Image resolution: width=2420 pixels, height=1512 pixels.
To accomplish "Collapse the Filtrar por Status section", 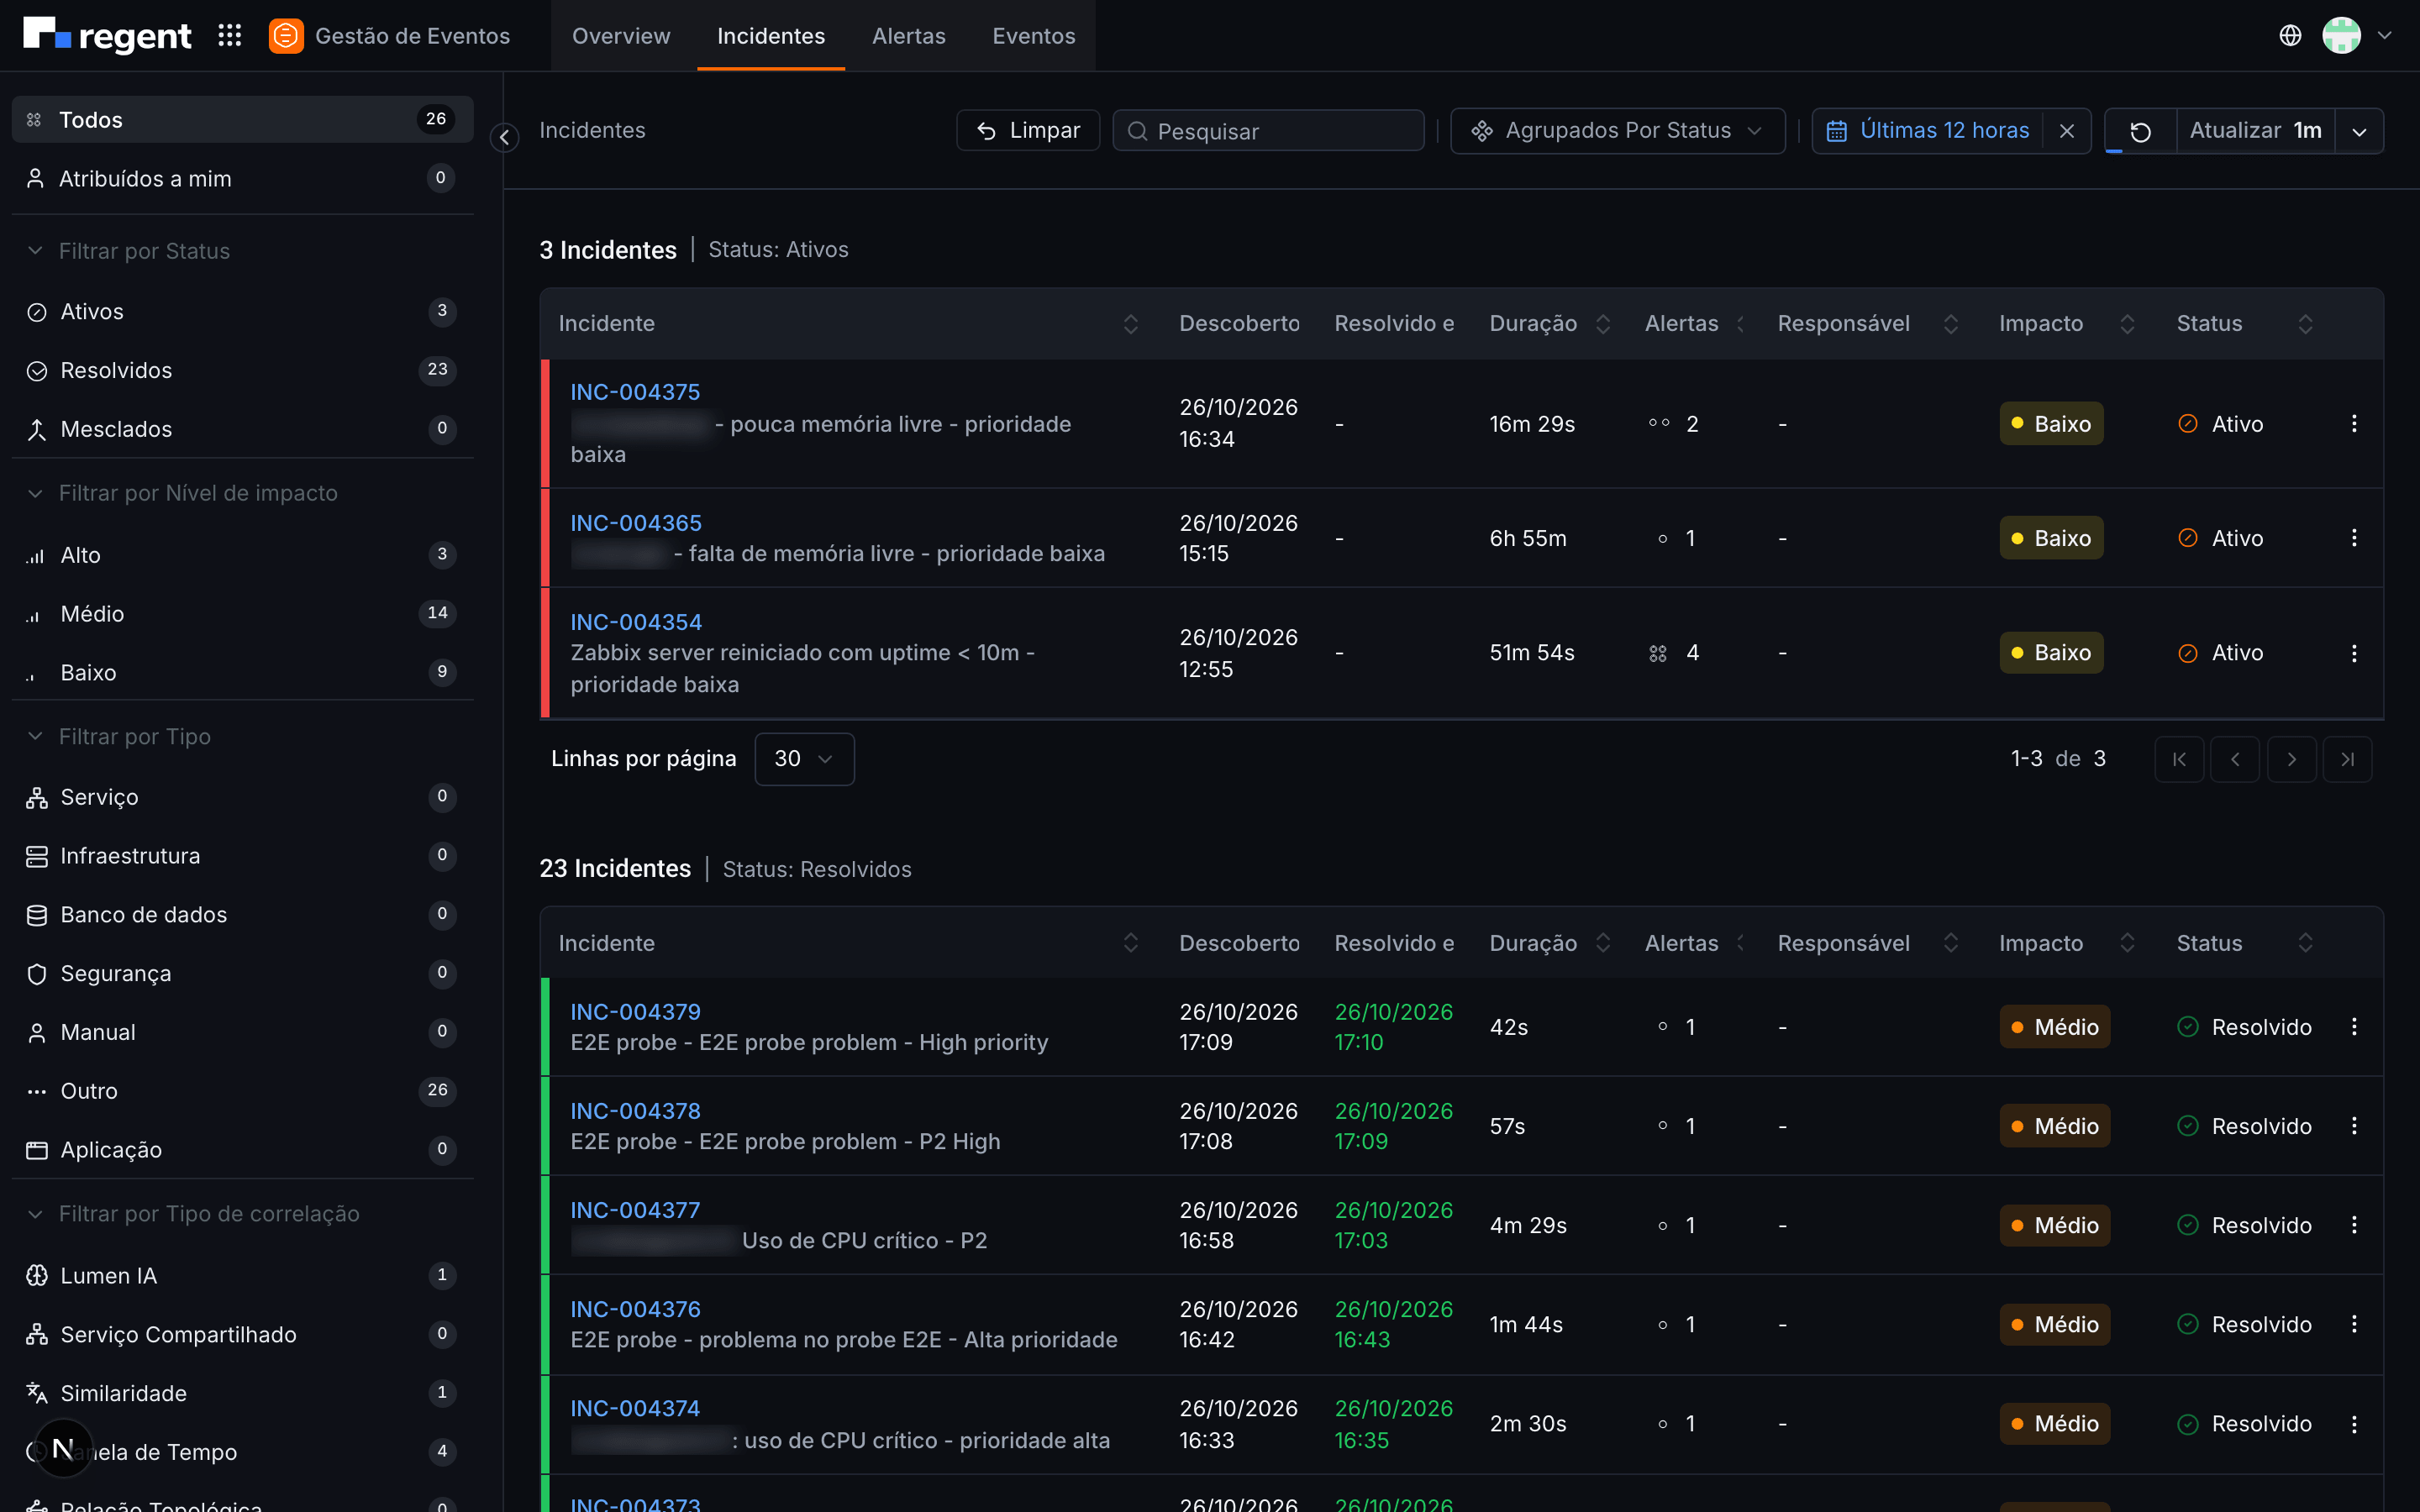I will [35, 251].
